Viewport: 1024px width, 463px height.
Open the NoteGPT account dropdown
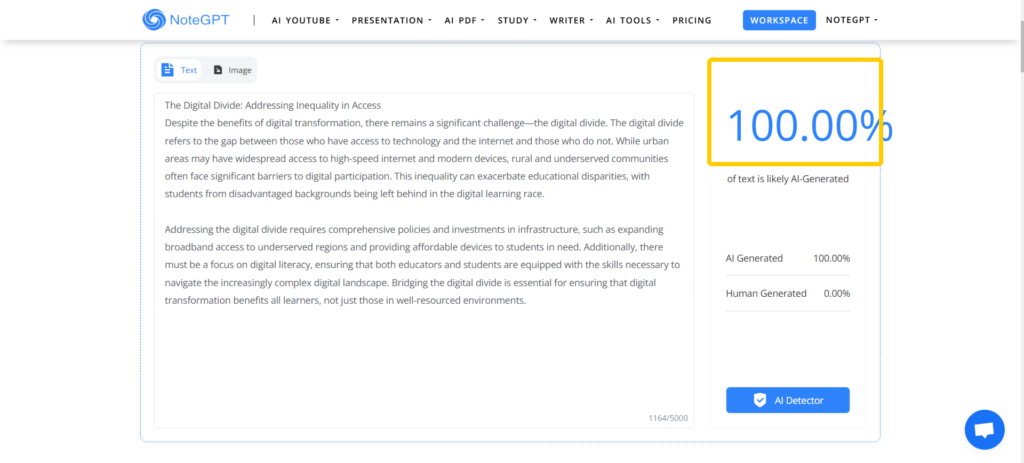pyautogui.click(x=849, y=20)
